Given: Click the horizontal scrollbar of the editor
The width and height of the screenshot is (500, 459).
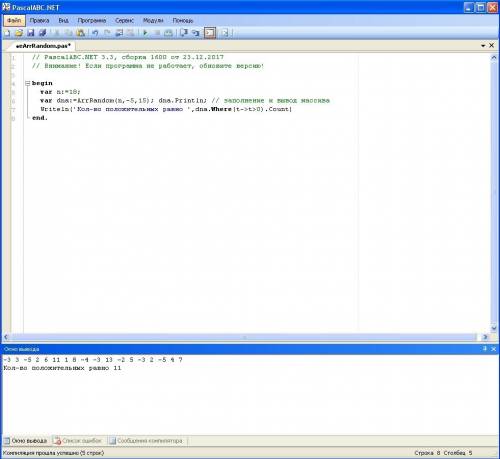Looking at the screenshot, I should (x=245, y=337).
